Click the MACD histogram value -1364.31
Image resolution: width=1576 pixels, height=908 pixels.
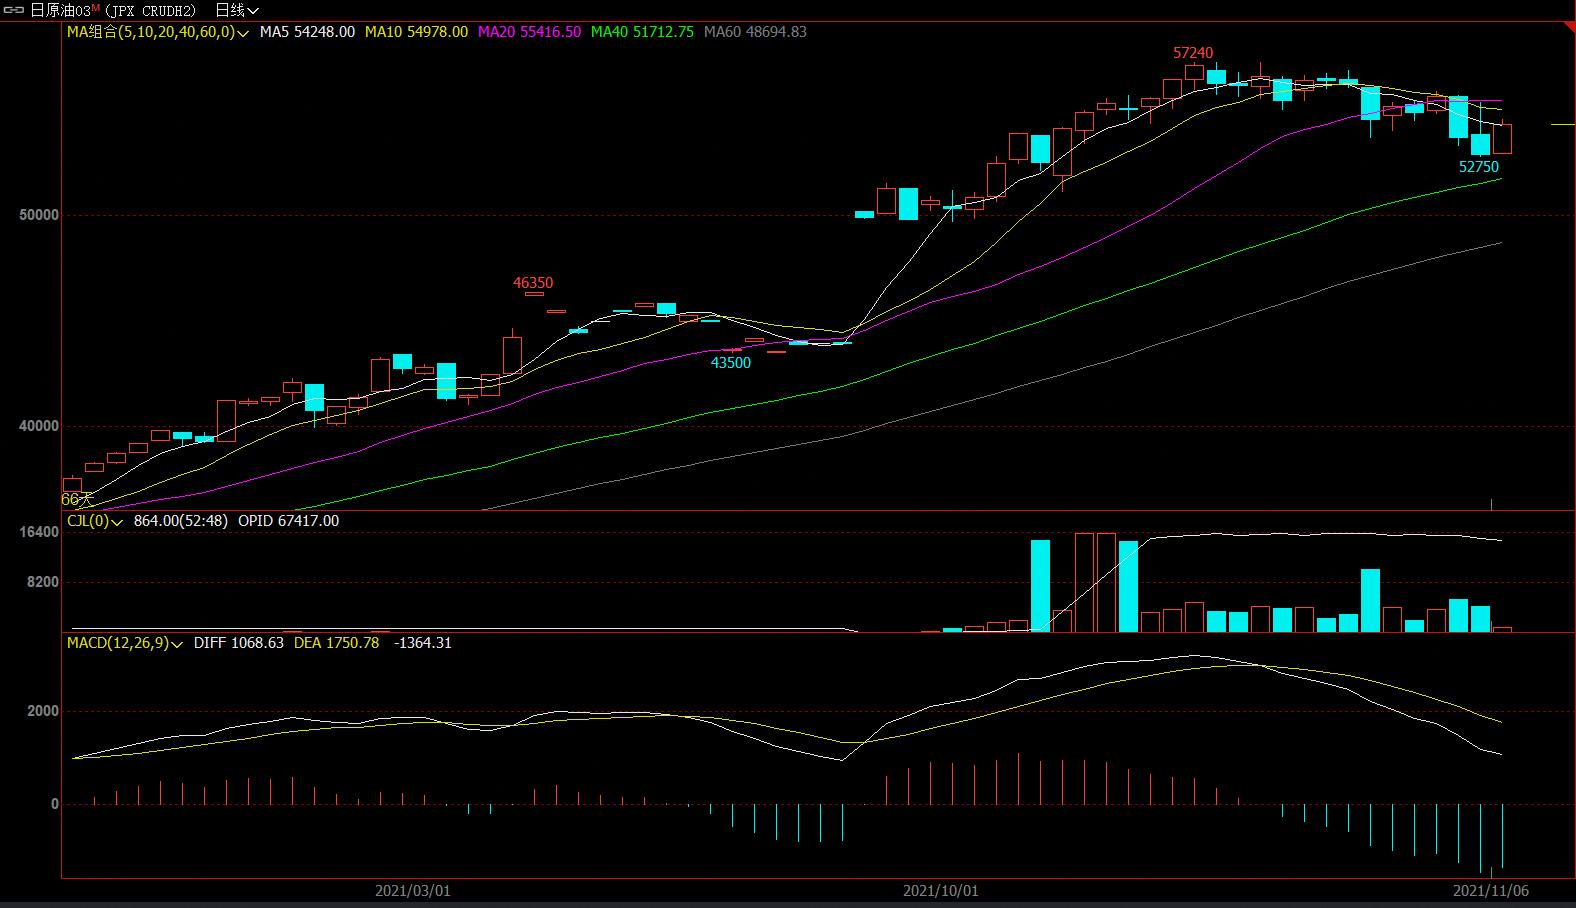[423, 643]
